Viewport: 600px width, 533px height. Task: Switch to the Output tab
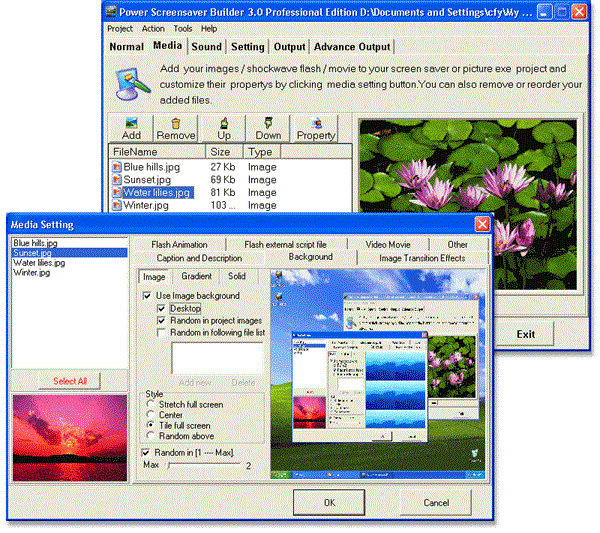pyautogui.click(x=290, y=47)
